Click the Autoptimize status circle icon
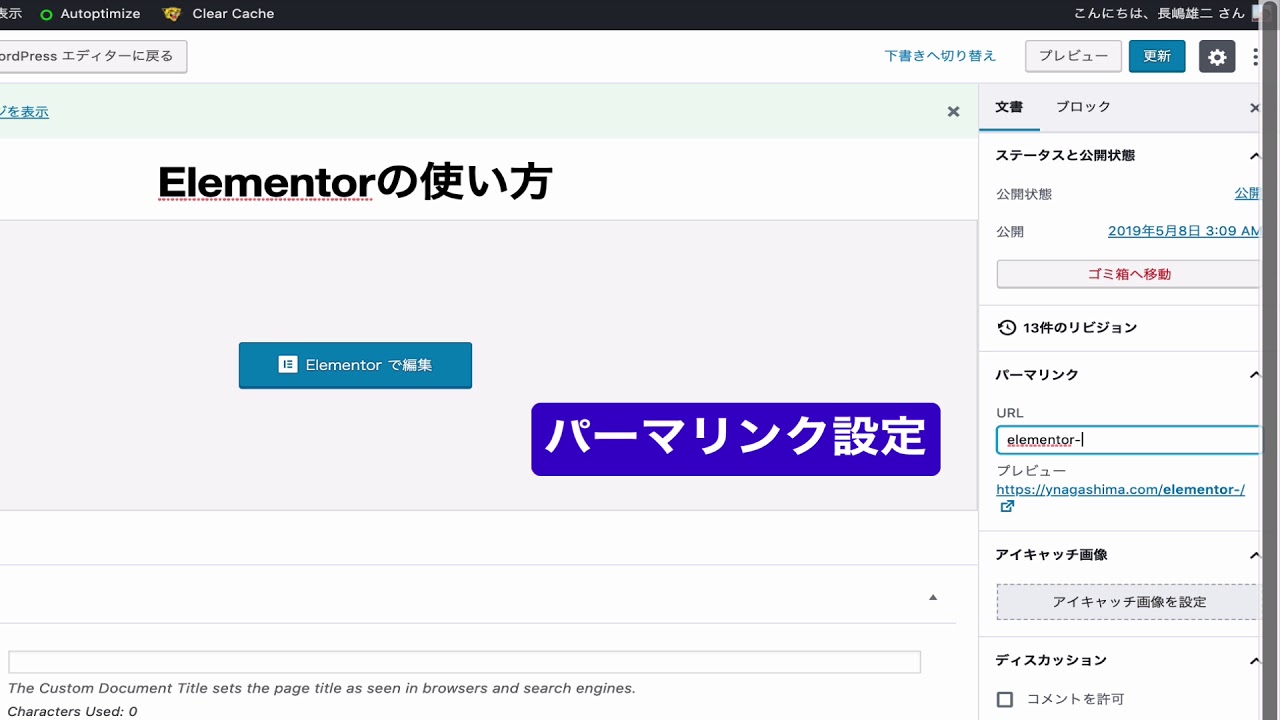The image size is (1280, 720). (x=46, y=14)
